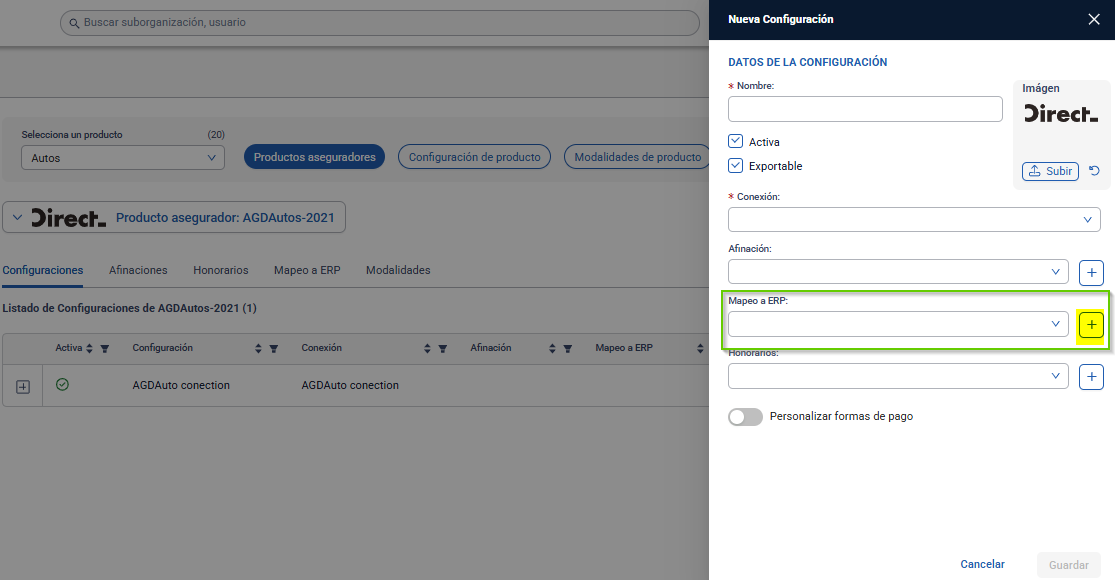Image resolution: width=1115 pixels, height=580 pixels.
Task: Click the search magnifier icon
Action: [x=74, y=23]
